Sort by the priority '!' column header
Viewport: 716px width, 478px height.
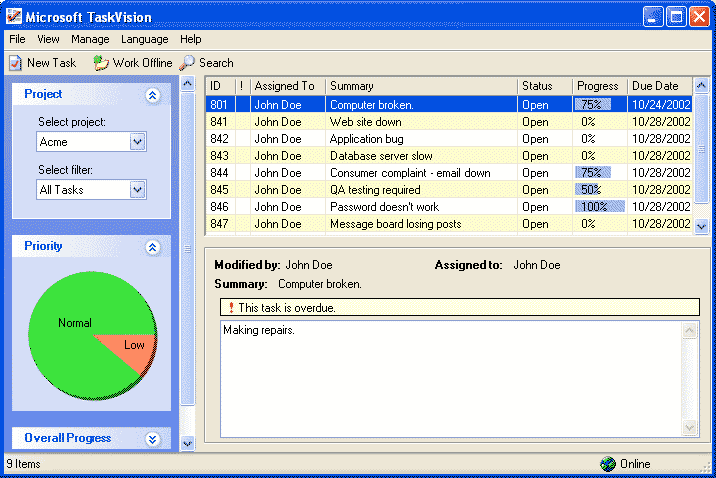[242, 86]
